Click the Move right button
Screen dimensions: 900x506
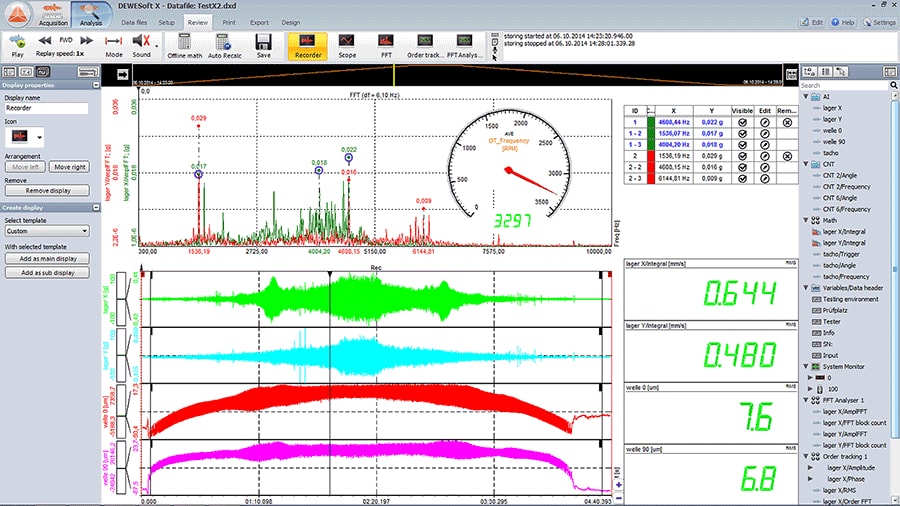click(x=69, y=167)
